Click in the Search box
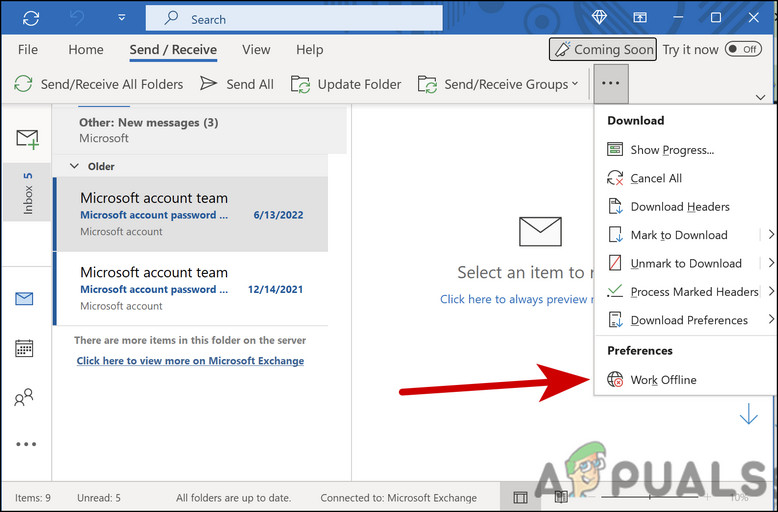This screenshot has height=512, width=778. coord(294,19)
